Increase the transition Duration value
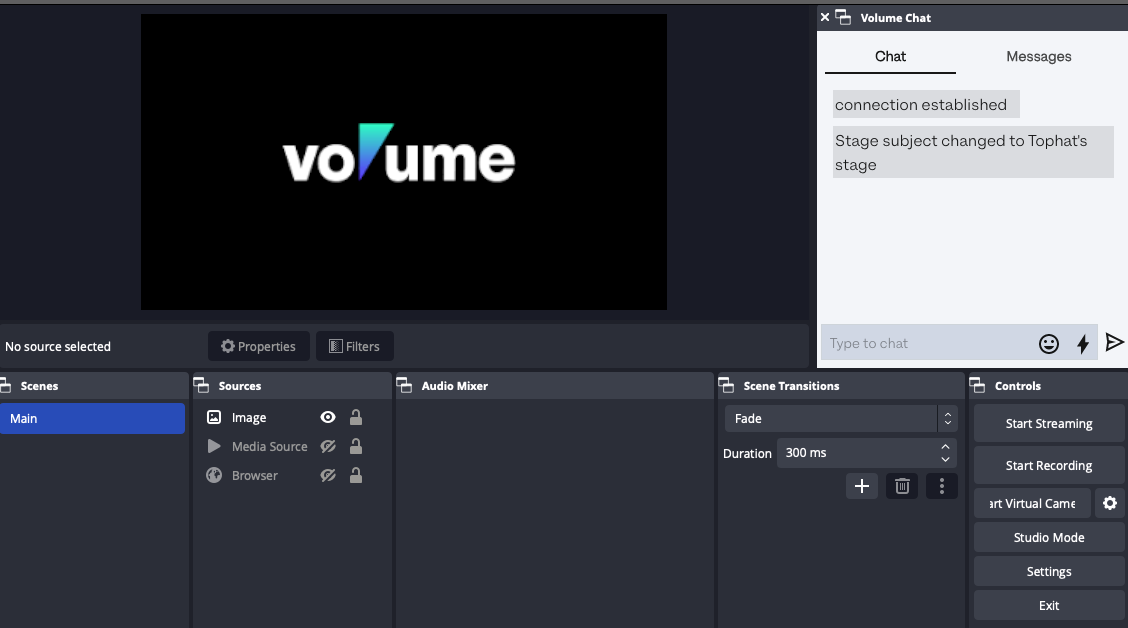 coord(945,447)
